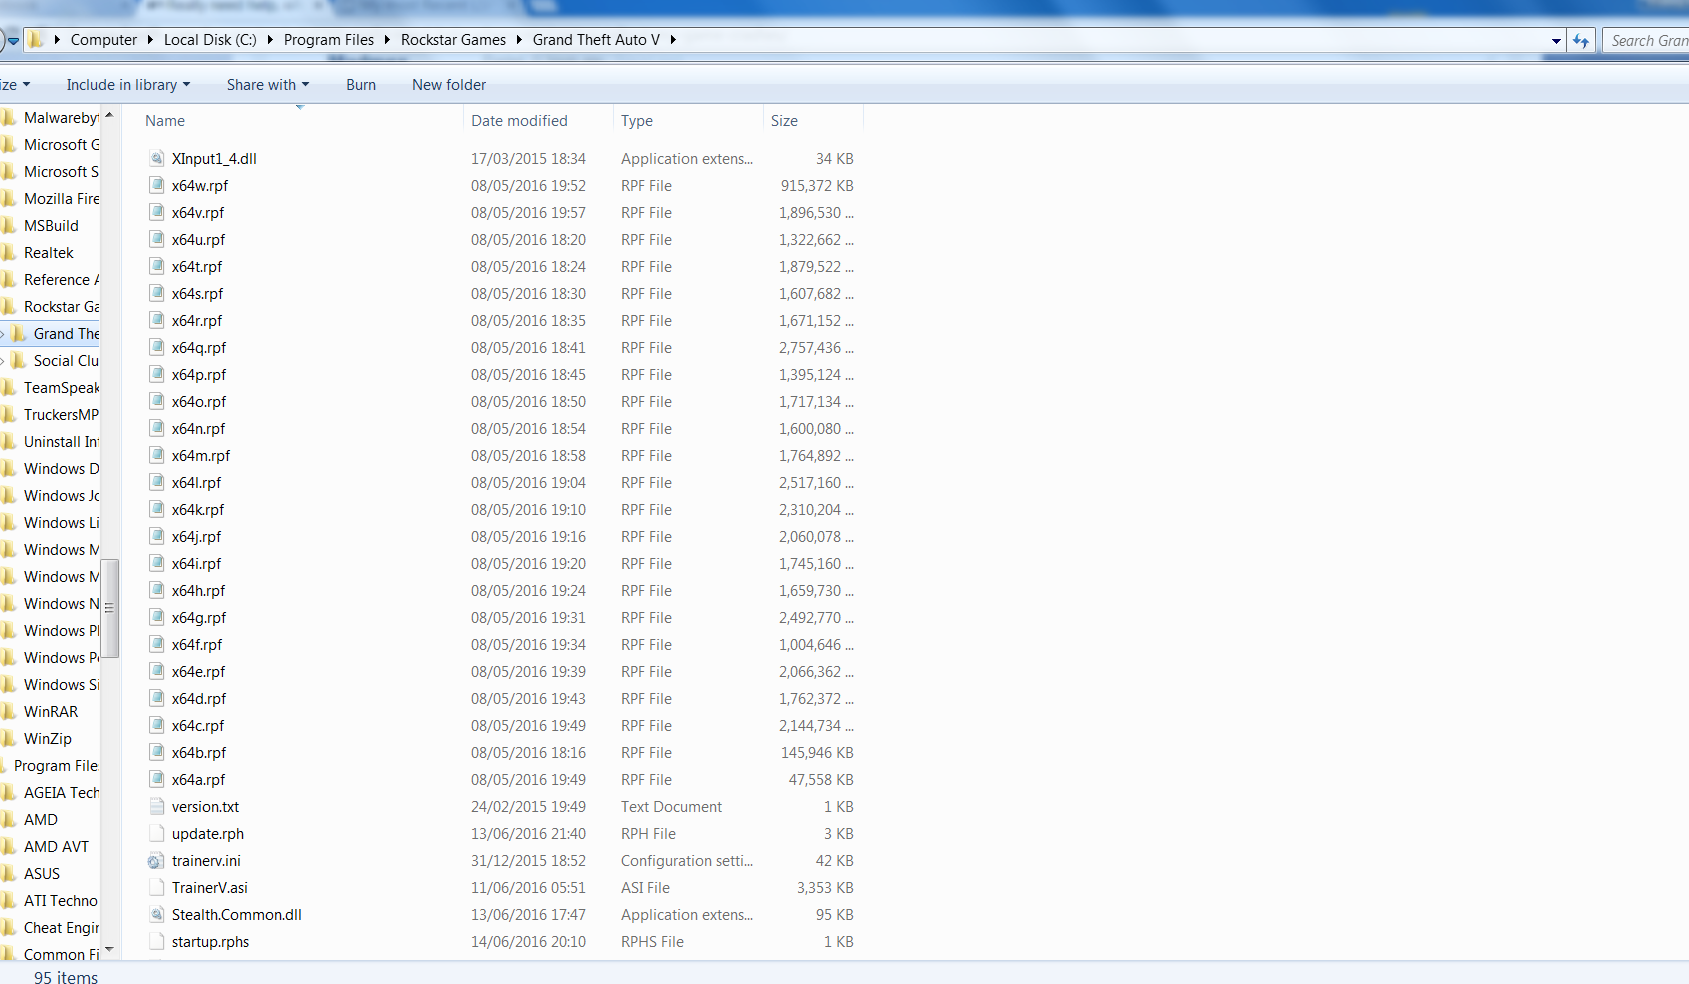Click the navigation pane scroll down arrow
This screenshot has height=984, width=1689.
(109, 949)
